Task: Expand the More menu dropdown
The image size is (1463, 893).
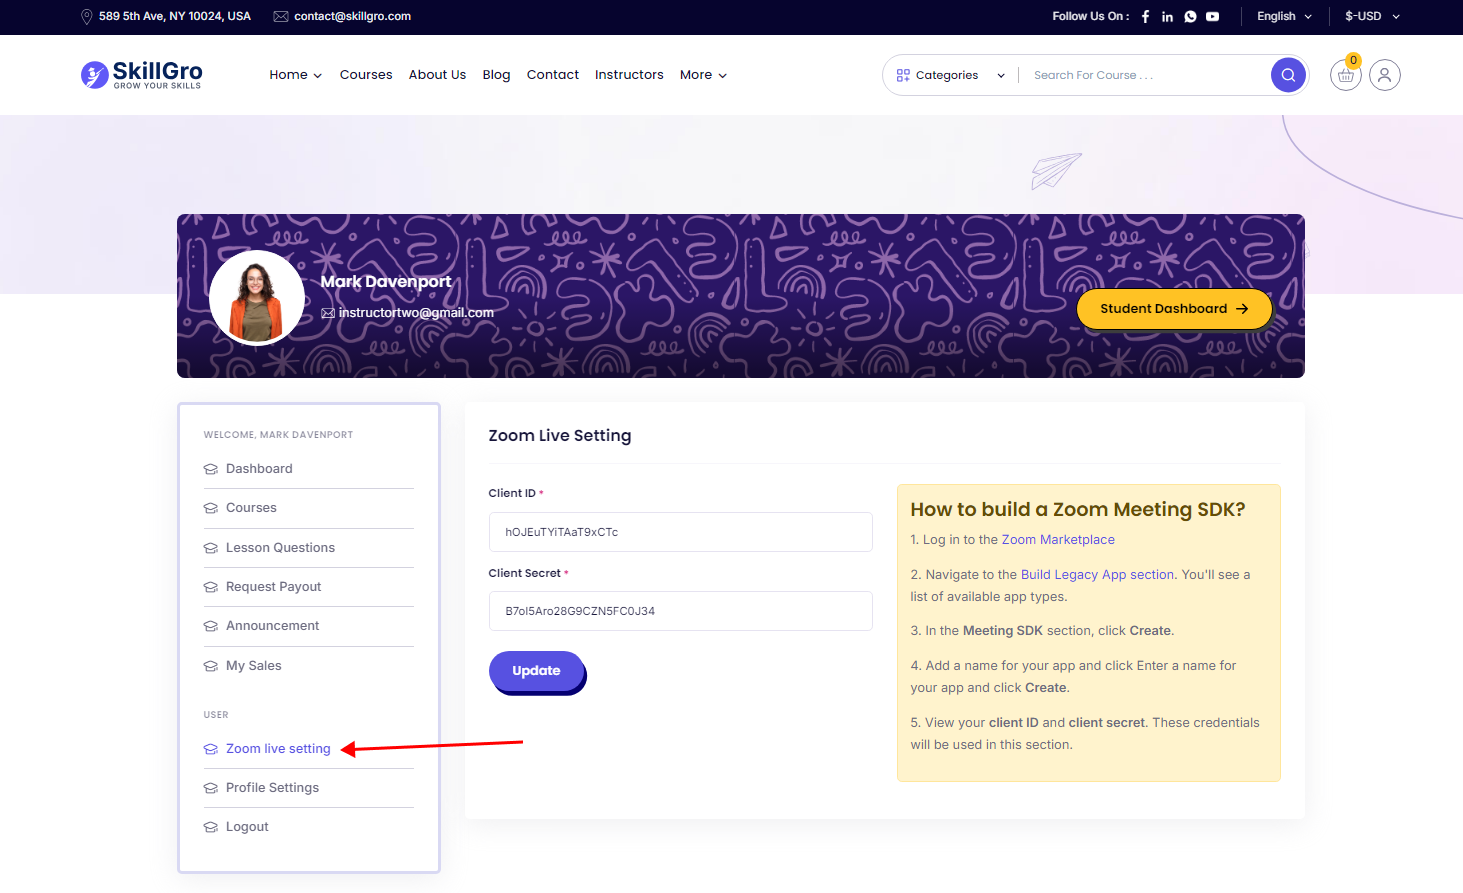Action: [x=703, y=75]
